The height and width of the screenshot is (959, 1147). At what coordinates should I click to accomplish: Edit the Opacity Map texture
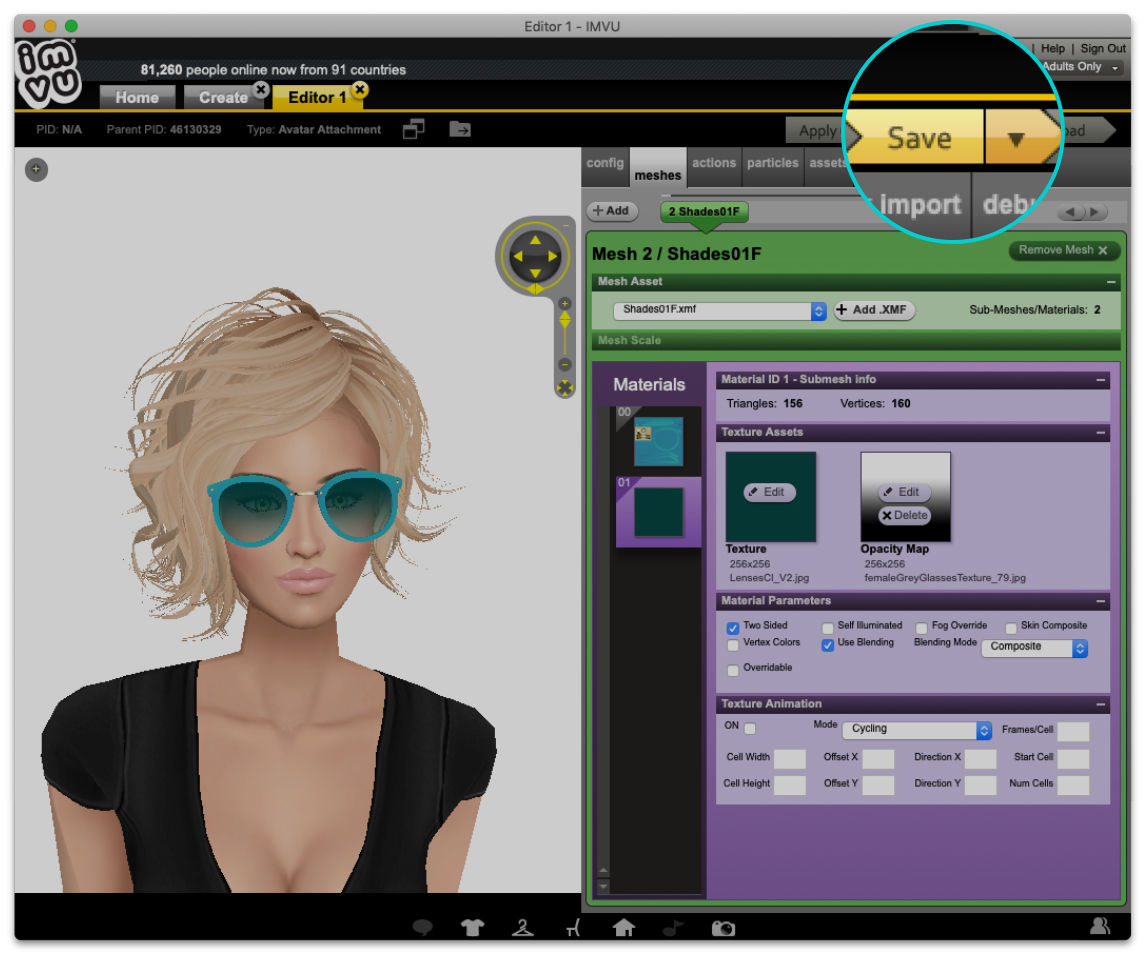point(905,492)
